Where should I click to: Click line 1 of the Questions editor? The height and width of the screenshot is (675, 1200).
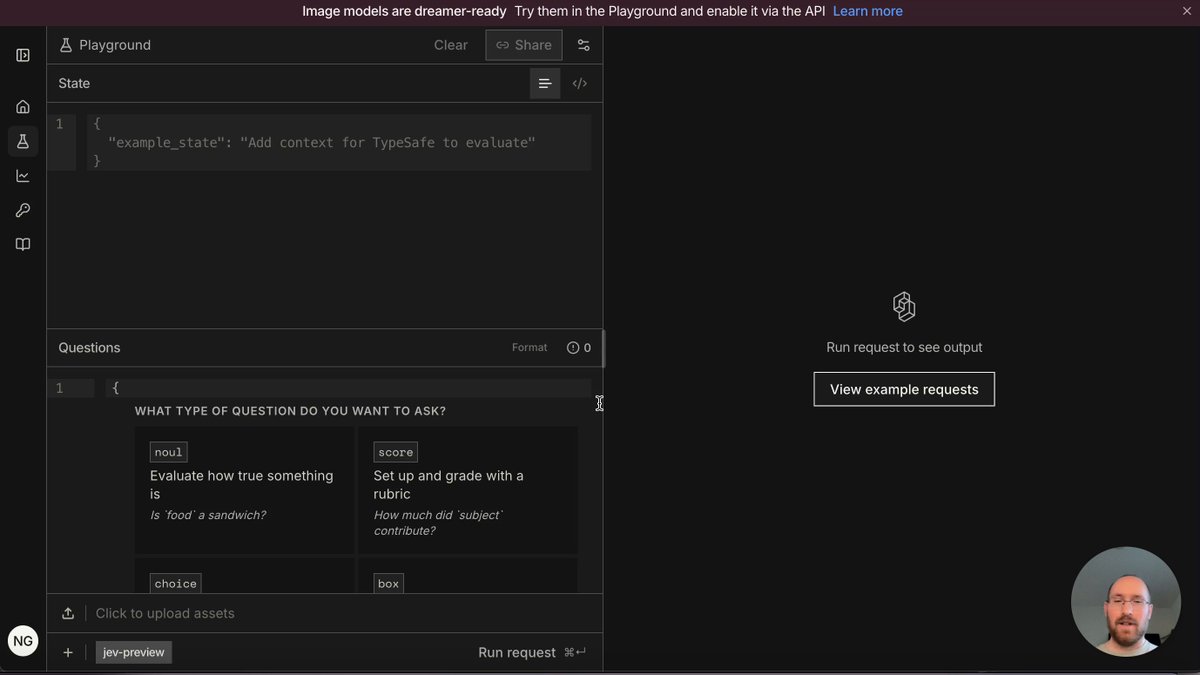(348, 388)
